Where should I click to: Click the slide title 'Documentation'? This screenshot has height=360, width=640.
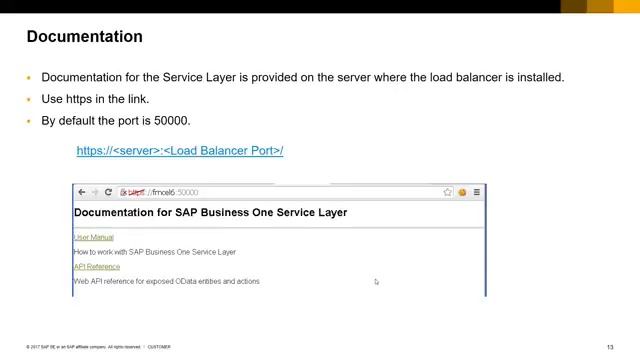pyautogui.click(x=85, y=36)
